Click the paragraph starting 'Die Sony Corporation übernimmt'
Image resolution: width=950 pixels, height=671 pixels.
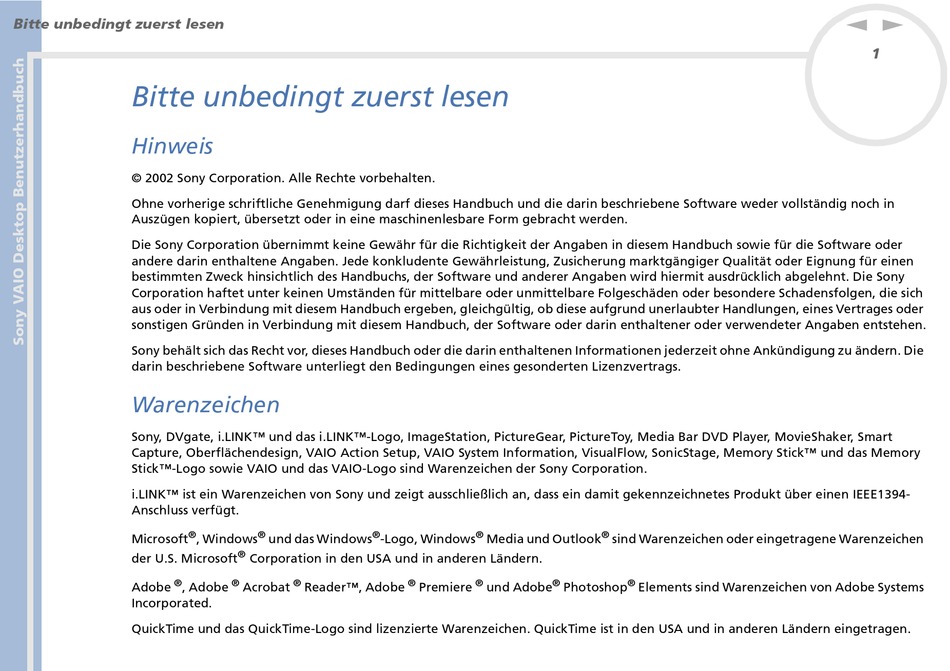(x=528, y=285)
